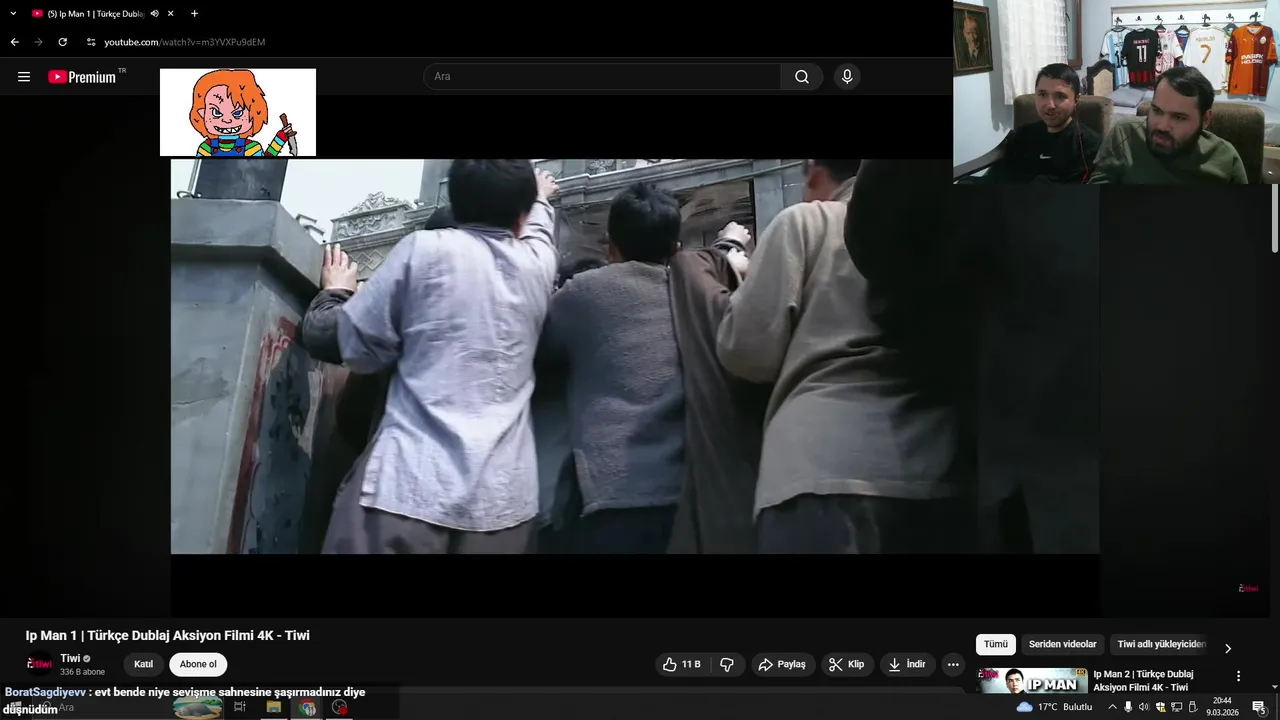The image size is (1280, 720).
Task: Select Tiwi adlı yükleyiciden chip
Action: tap(1161, 645)
